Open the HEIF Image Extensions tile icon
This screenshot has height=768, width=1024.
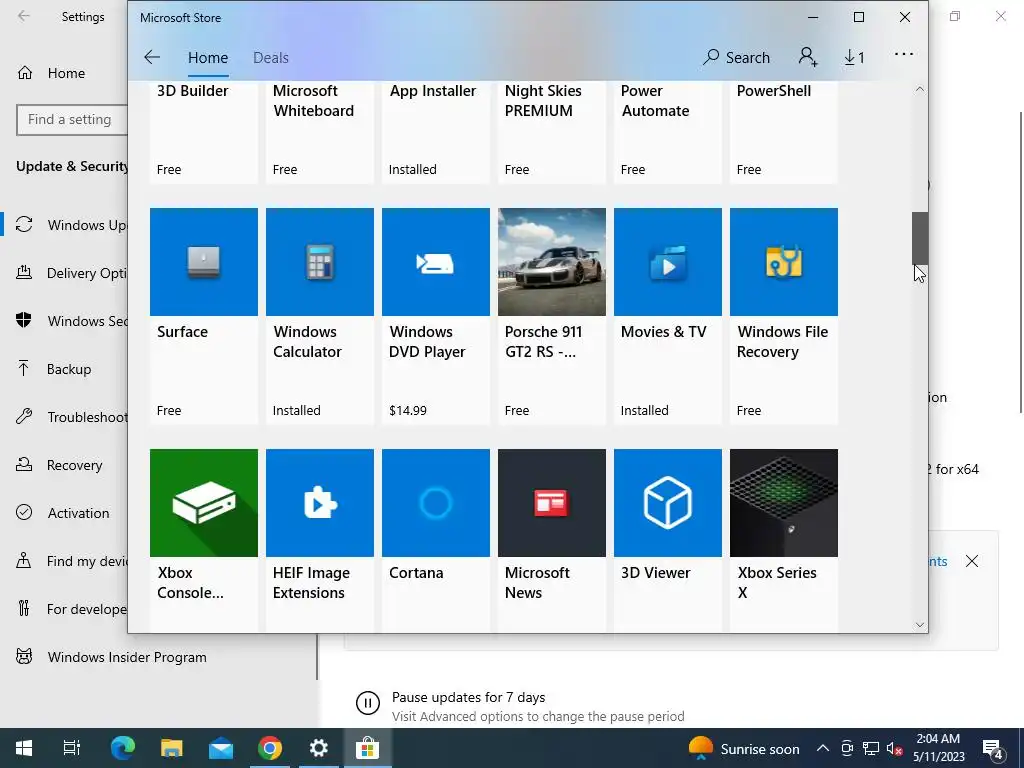point(320,503)
